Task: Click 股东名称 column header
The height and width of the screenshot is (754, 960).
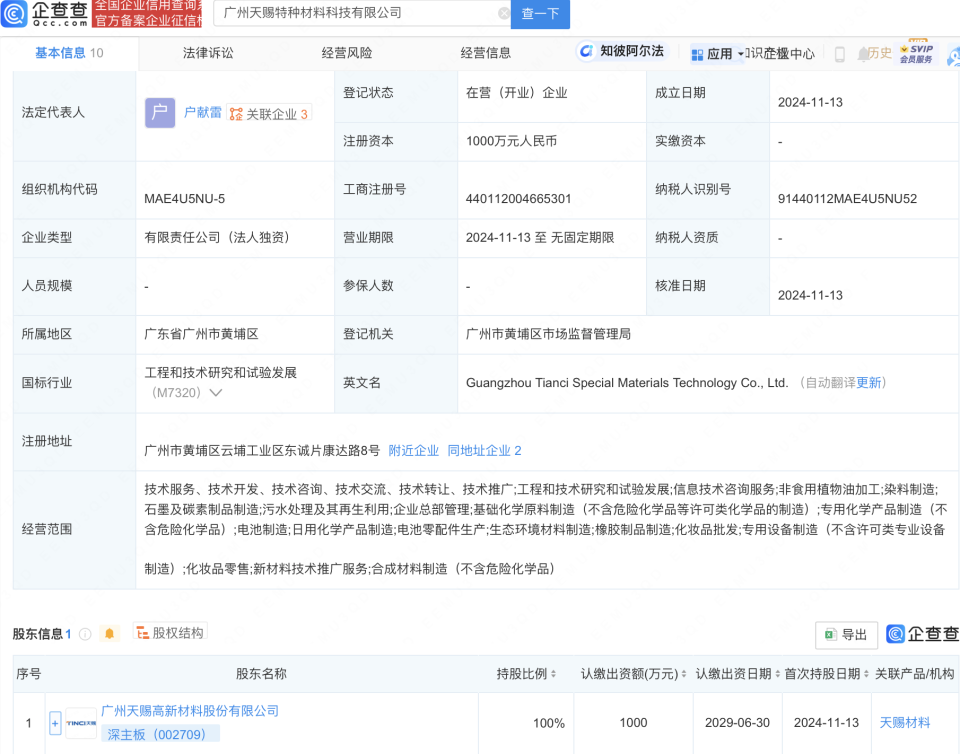Action: pyautogui.click(x=261, y=674)
